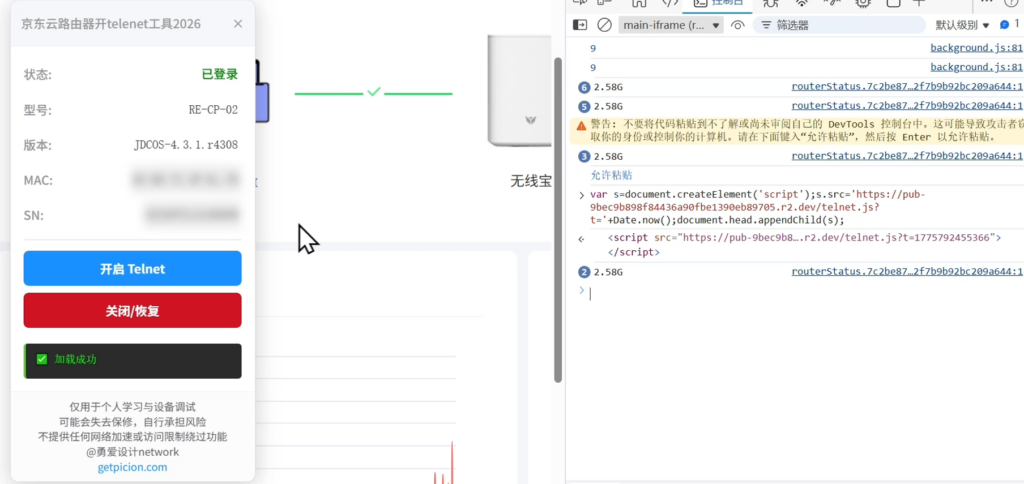1024x484 pixels.
Task: Open the main-iframe context dropdown
Action: [x=671, y=25]
